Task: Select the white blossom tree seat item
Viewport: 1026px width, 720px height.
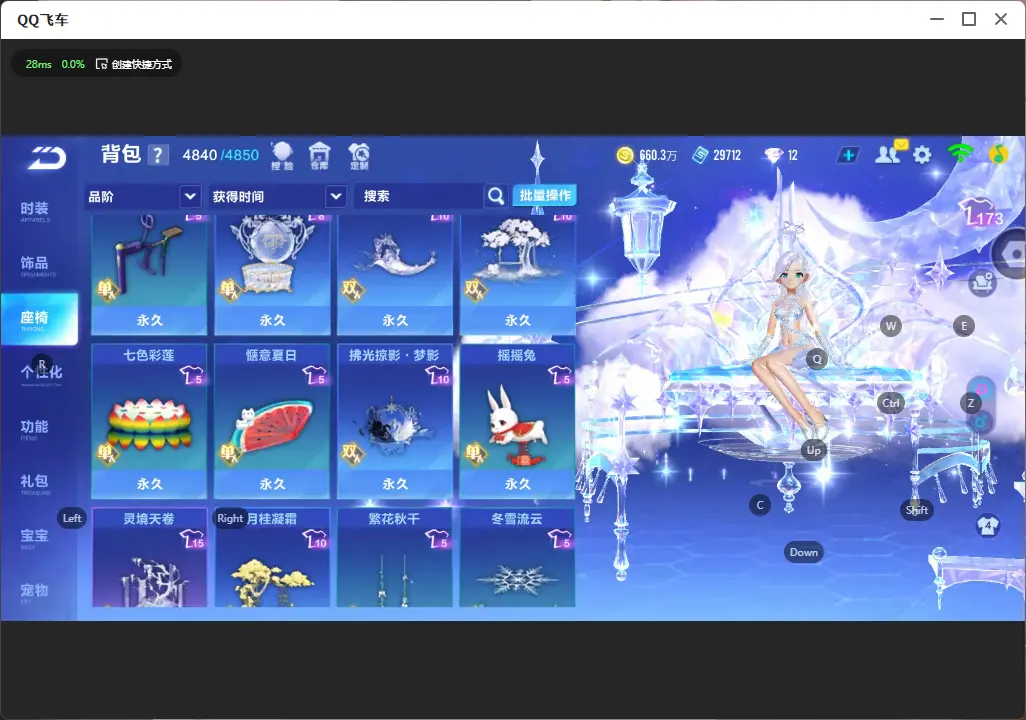Action: tap(518, 275)
